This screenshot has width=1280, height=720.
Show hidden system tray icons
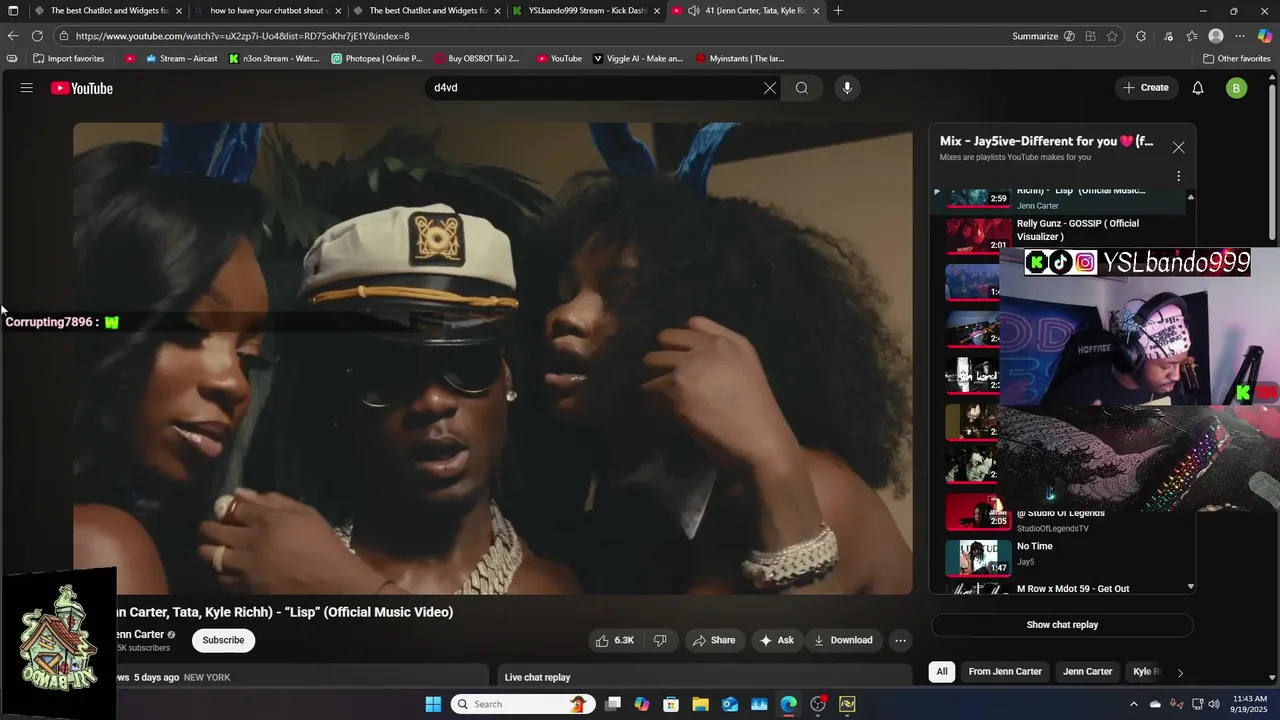click(1133, 704)
